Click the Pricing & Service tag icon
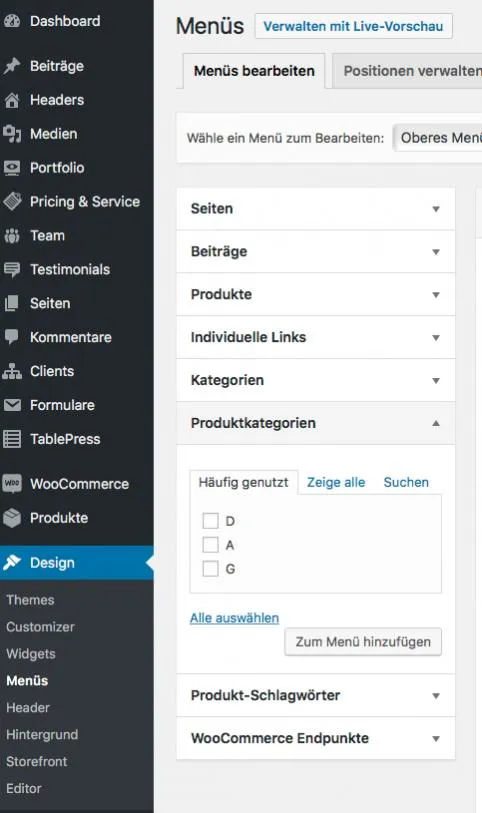 12,201
